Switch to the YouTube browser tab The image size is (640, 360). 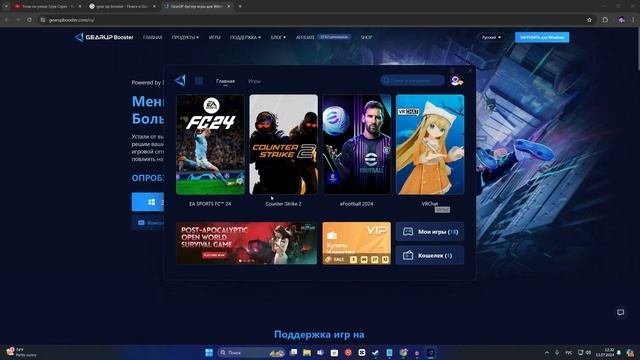click(47, 7)
